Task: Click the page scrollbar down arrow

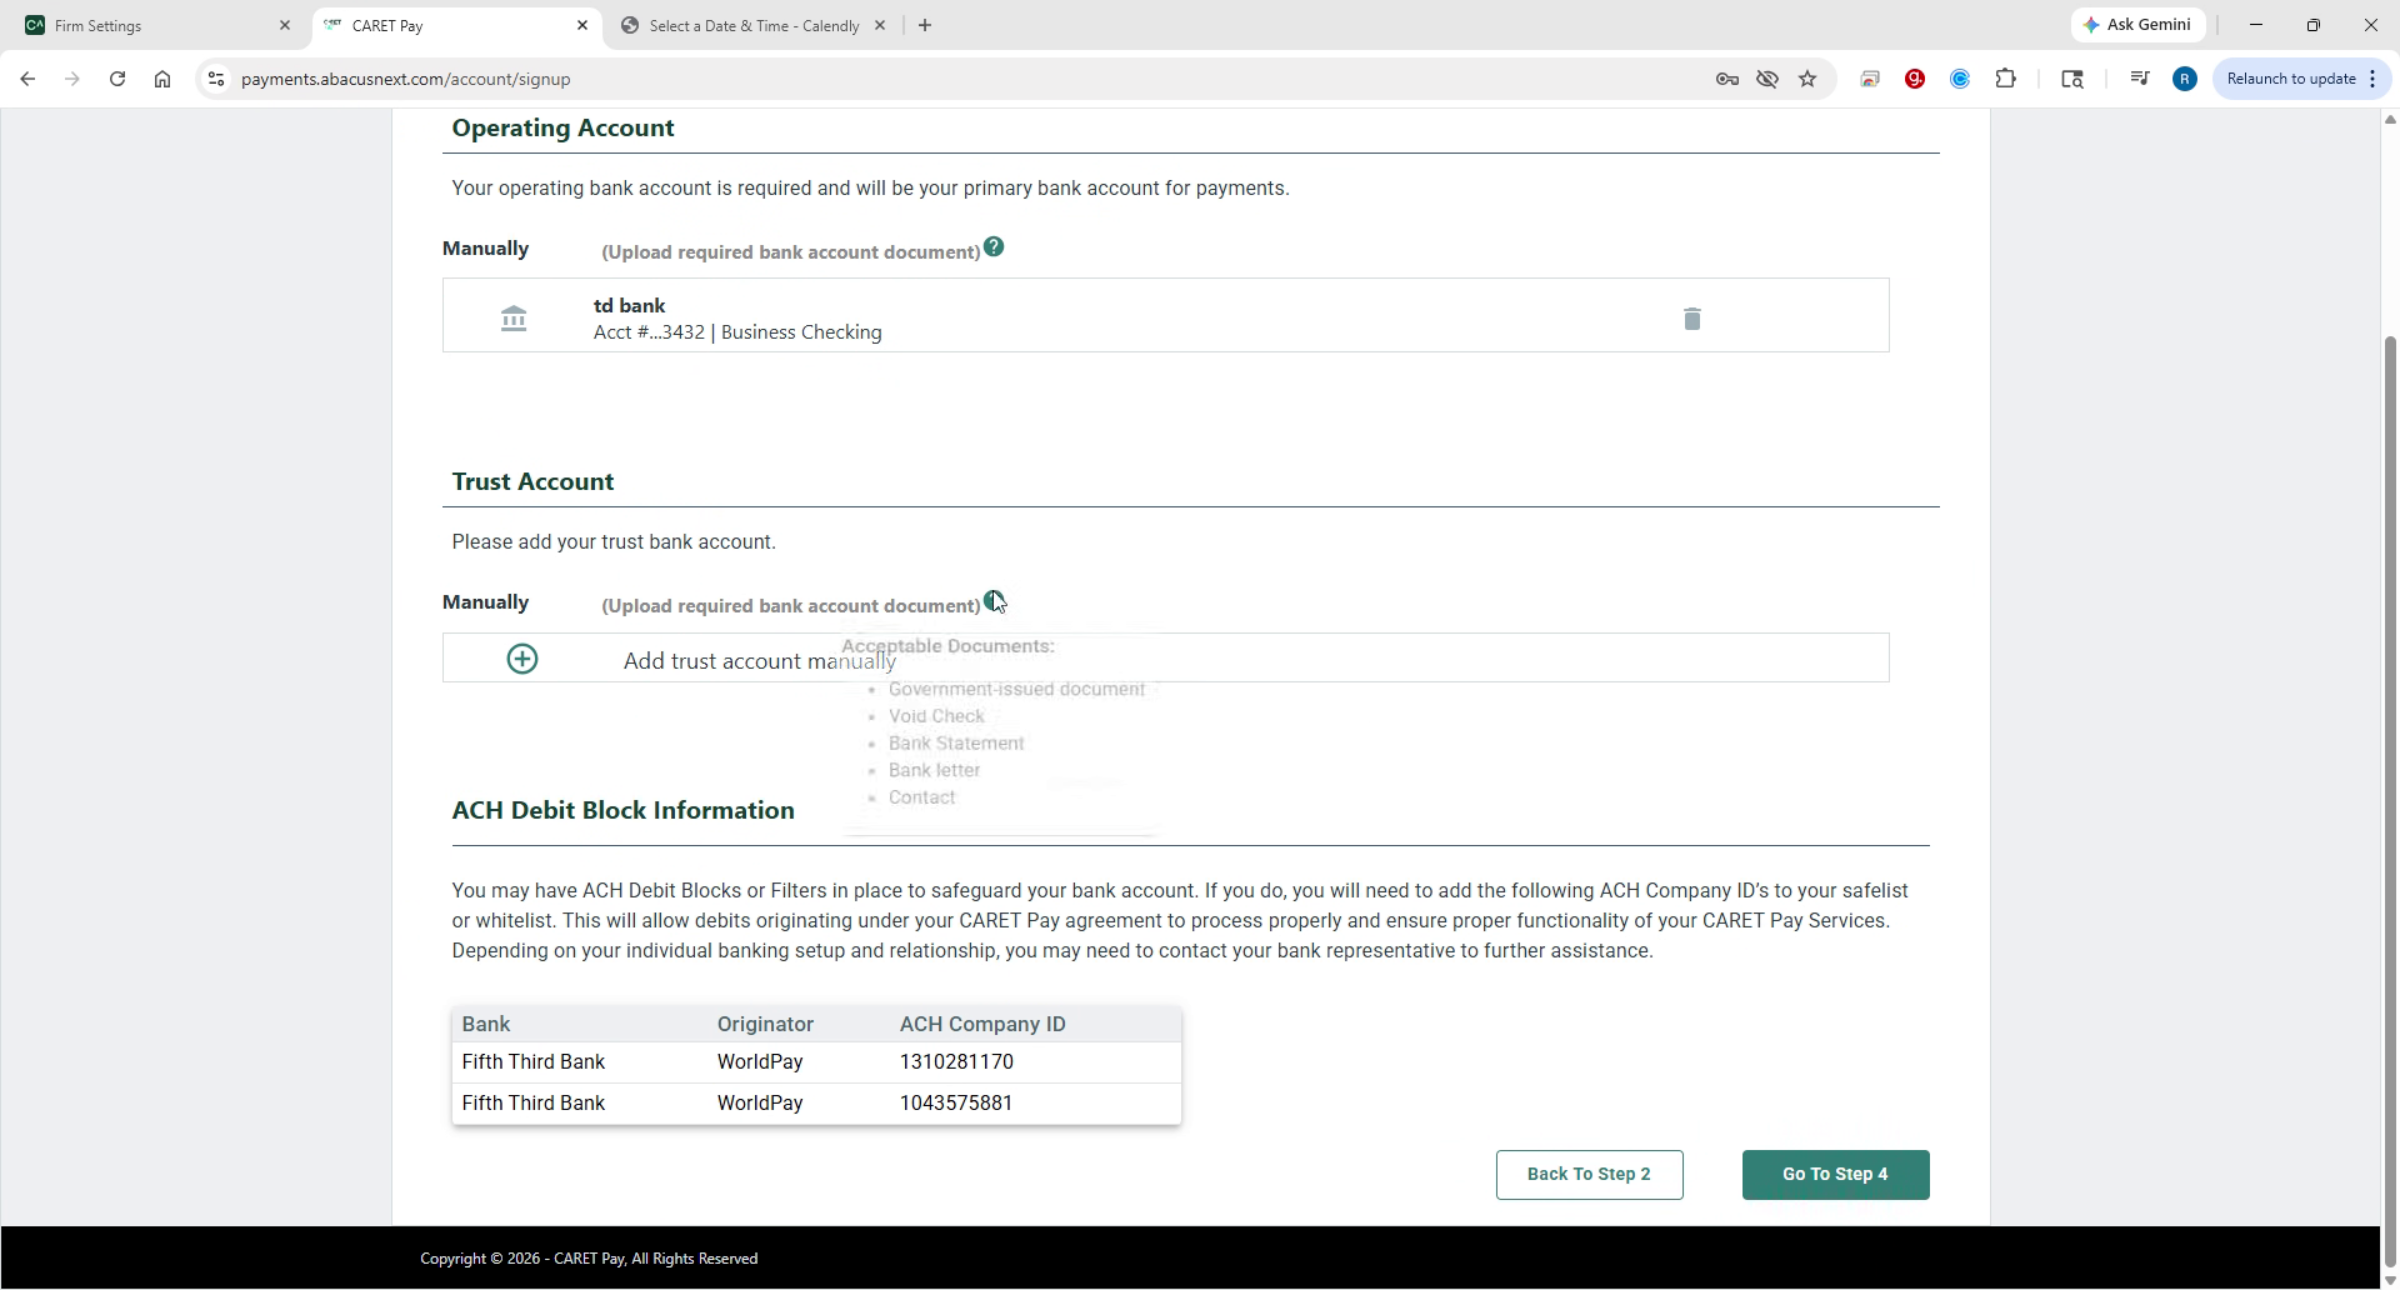Action: pos(2390,1279)
